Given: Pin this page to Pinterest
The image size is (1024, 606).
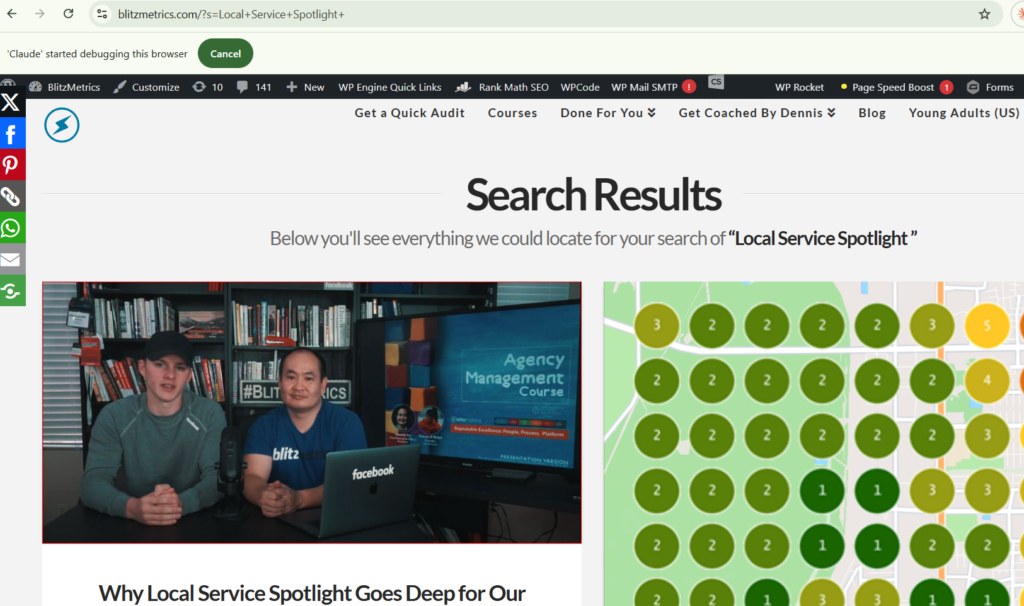Looking at the screenshot, I should pyautogui.click(x=11, y=164).
